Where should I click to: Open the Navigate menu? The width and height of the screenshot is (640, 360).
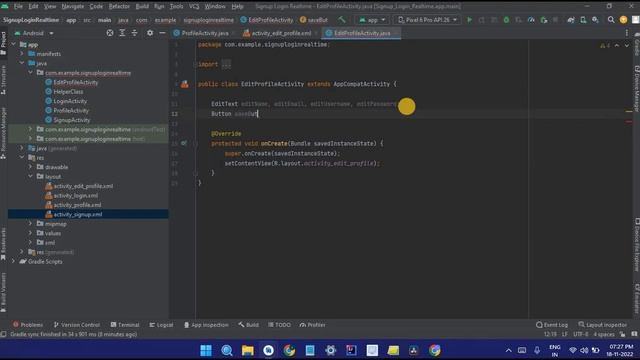click(73, 7)
